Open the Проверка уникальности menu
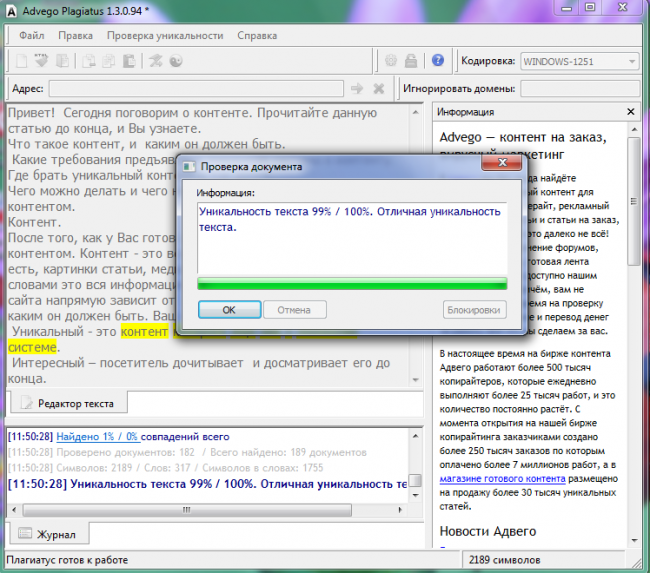 (x=165, y=36)
